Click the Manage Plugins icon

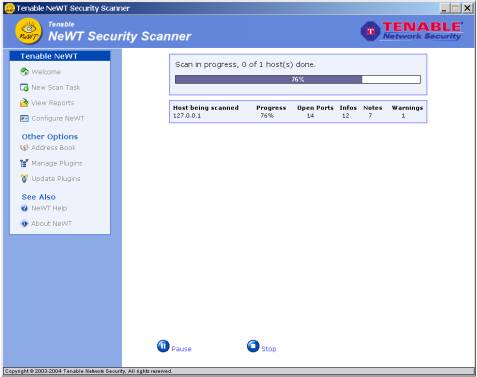pyautogui.click(x=24, y=163)
